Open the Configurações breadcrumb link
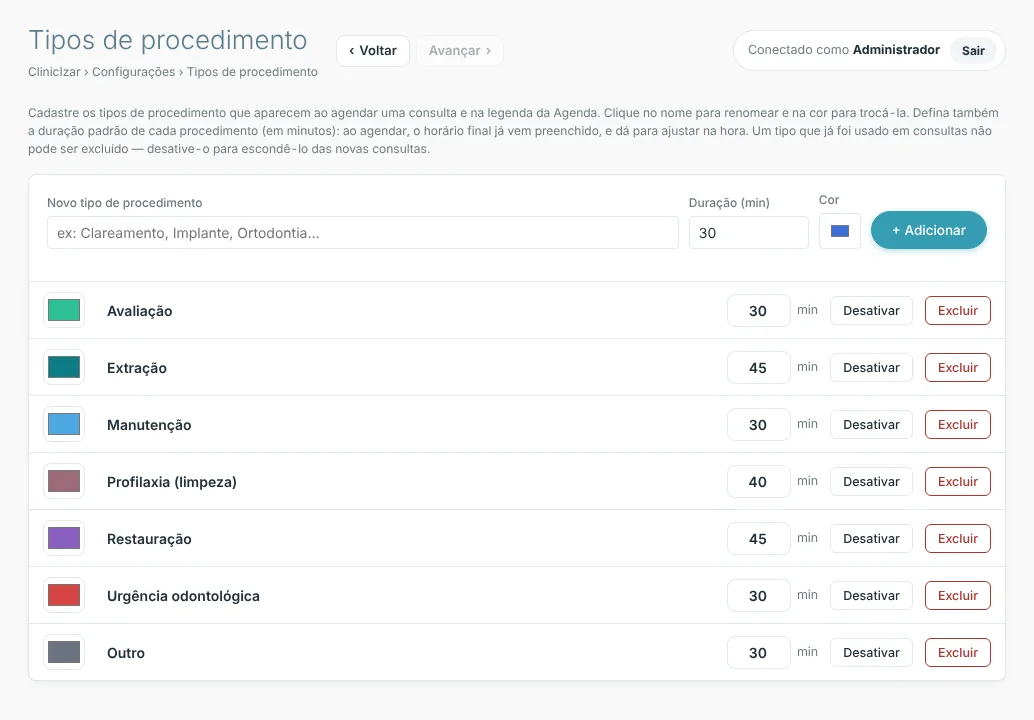Screen dimensions: 1034x720 point(134,72)
